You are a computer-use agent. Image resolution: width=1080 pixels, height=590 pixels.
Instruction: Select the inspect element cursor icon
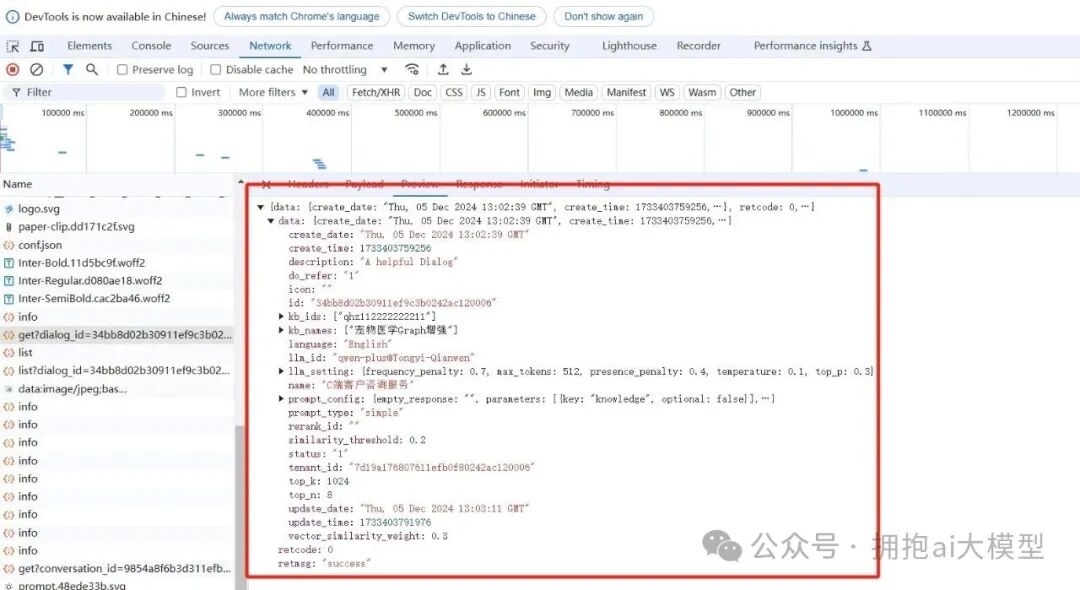pos(15,45)
